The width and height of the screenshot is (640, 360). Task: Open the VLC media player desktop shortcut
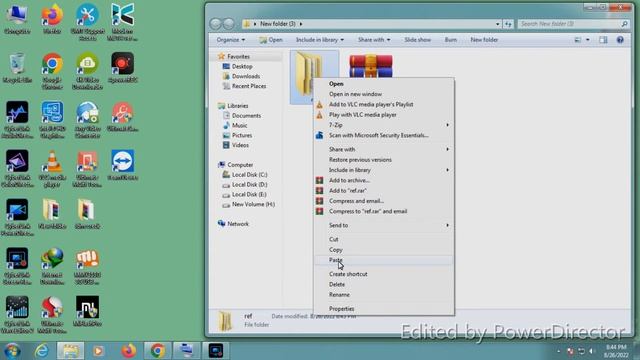tap(52, 169)
